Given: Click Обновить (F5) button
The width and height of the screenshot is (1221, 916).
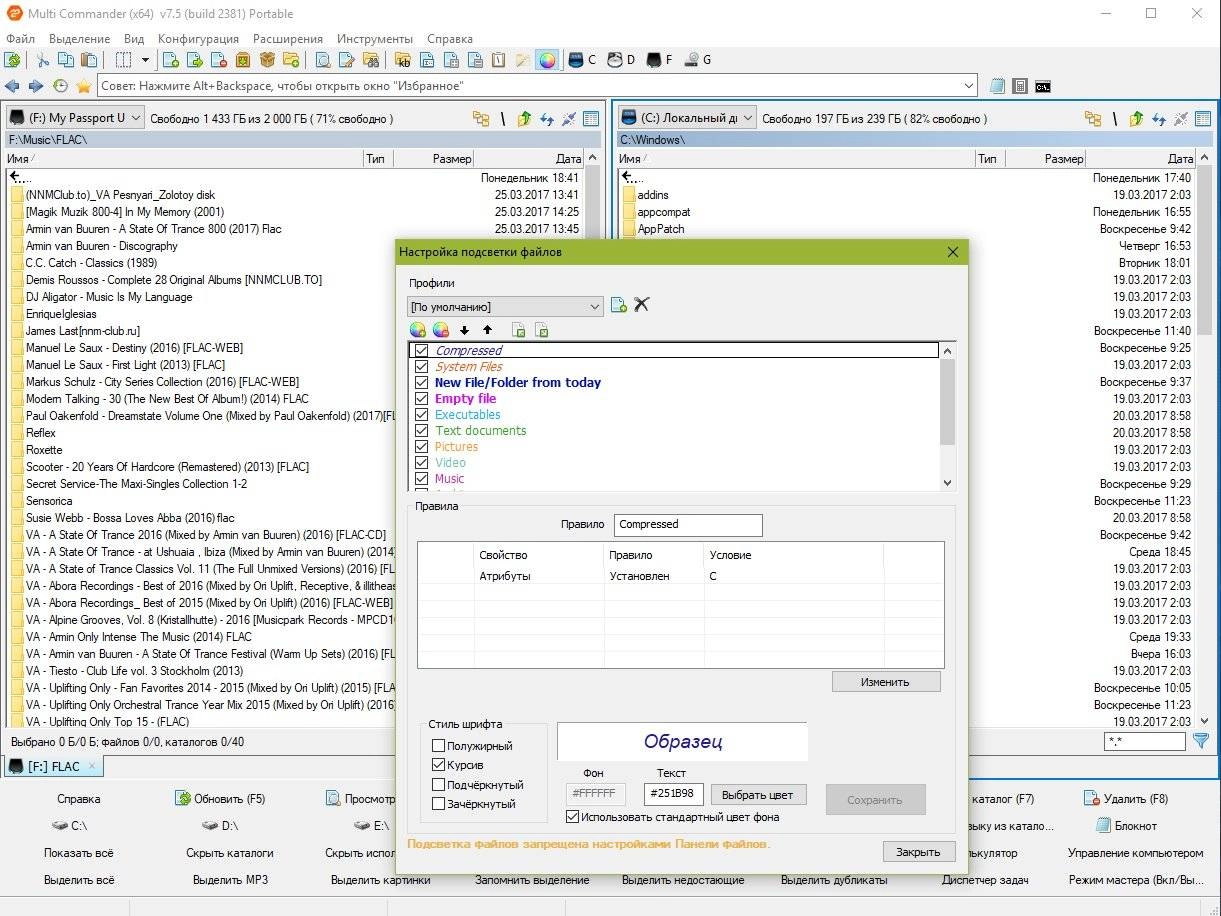Looking at the screenshot, I should (x=220, y=799).
